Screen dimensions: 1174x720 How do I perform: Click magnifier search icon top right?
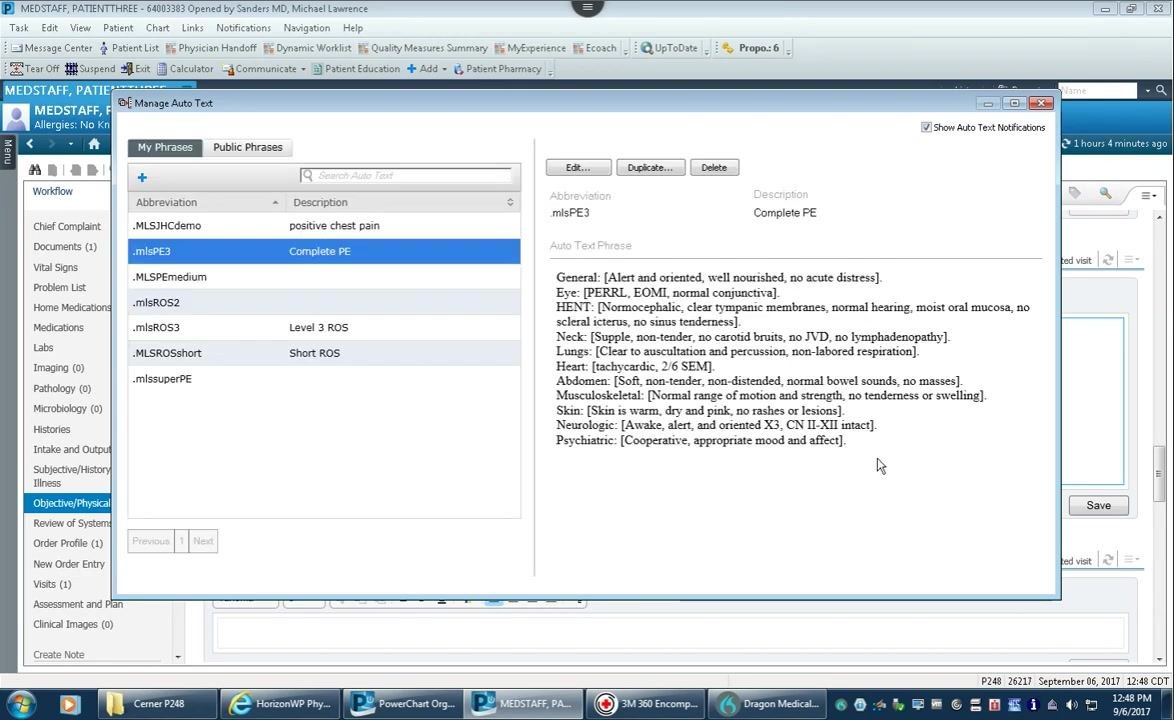1161,90
